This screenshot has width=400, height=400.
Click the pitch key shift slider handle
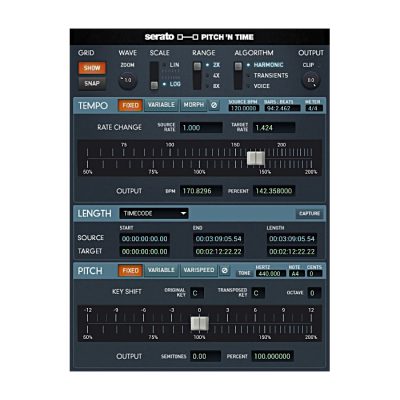[200, 323]
